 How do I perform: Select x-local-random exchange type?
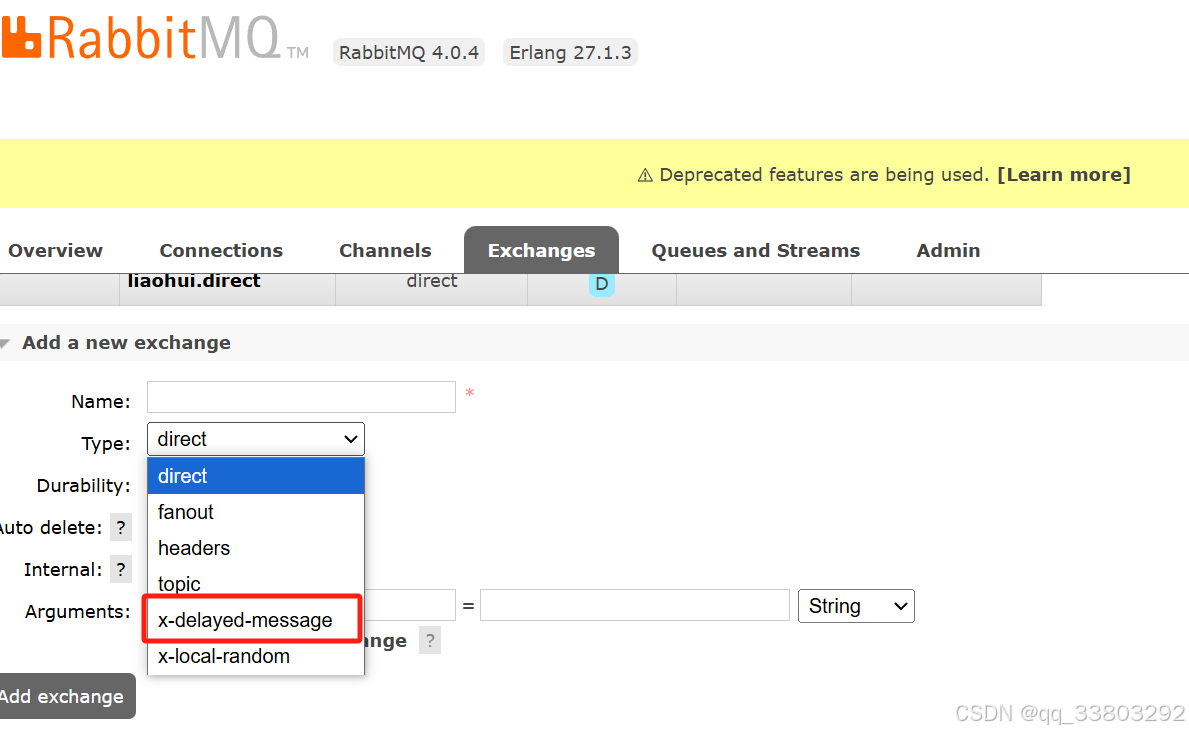pos(256,656)
